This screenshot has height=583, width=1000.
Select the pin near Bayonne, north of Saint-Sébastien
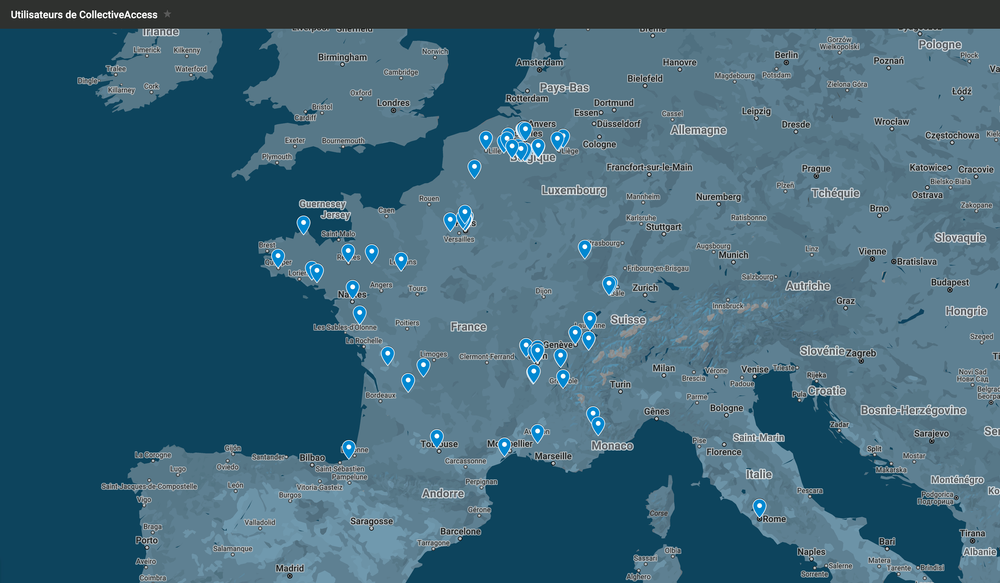(349, 449)
